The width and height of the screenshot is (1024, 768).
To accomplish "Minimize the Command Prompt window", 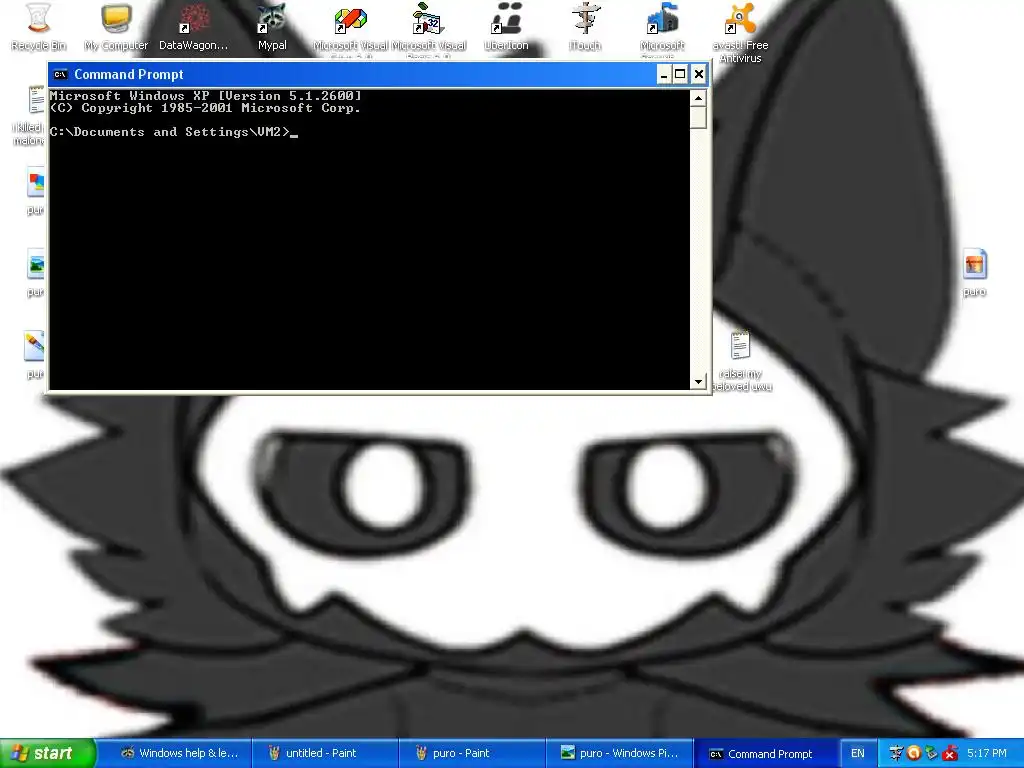I will point(663,74).
